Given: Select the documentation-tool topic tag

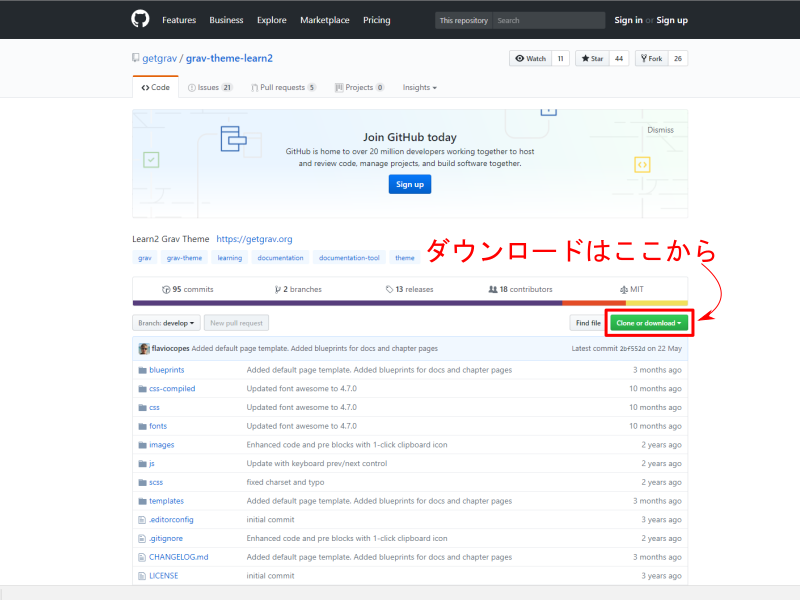Looking at the screenshot, I should tap(349, 258).
